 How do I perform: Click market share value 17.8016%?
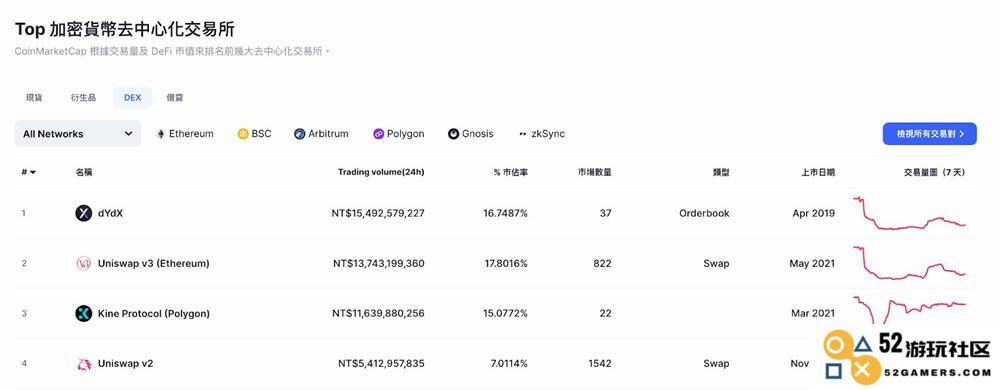pos(506,263)
